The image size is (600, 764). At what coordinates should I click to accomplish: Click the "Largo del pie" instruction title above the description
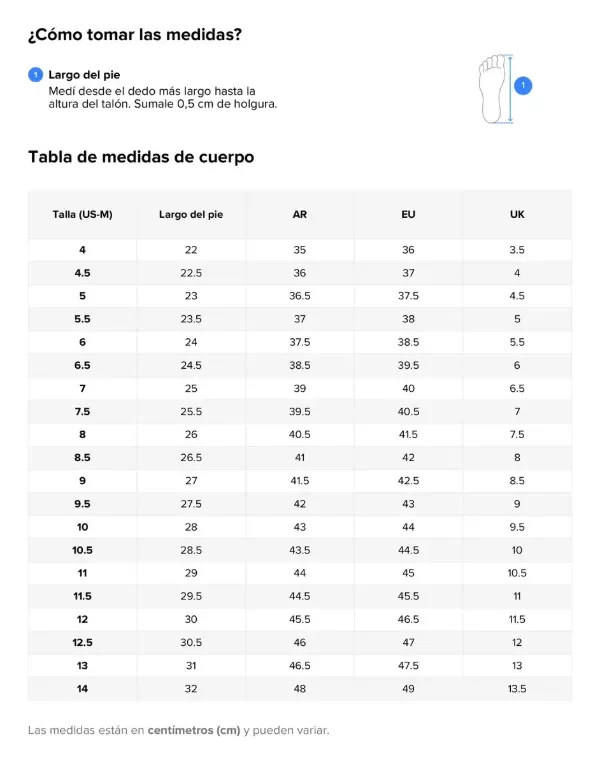click(x=85, y=75)
